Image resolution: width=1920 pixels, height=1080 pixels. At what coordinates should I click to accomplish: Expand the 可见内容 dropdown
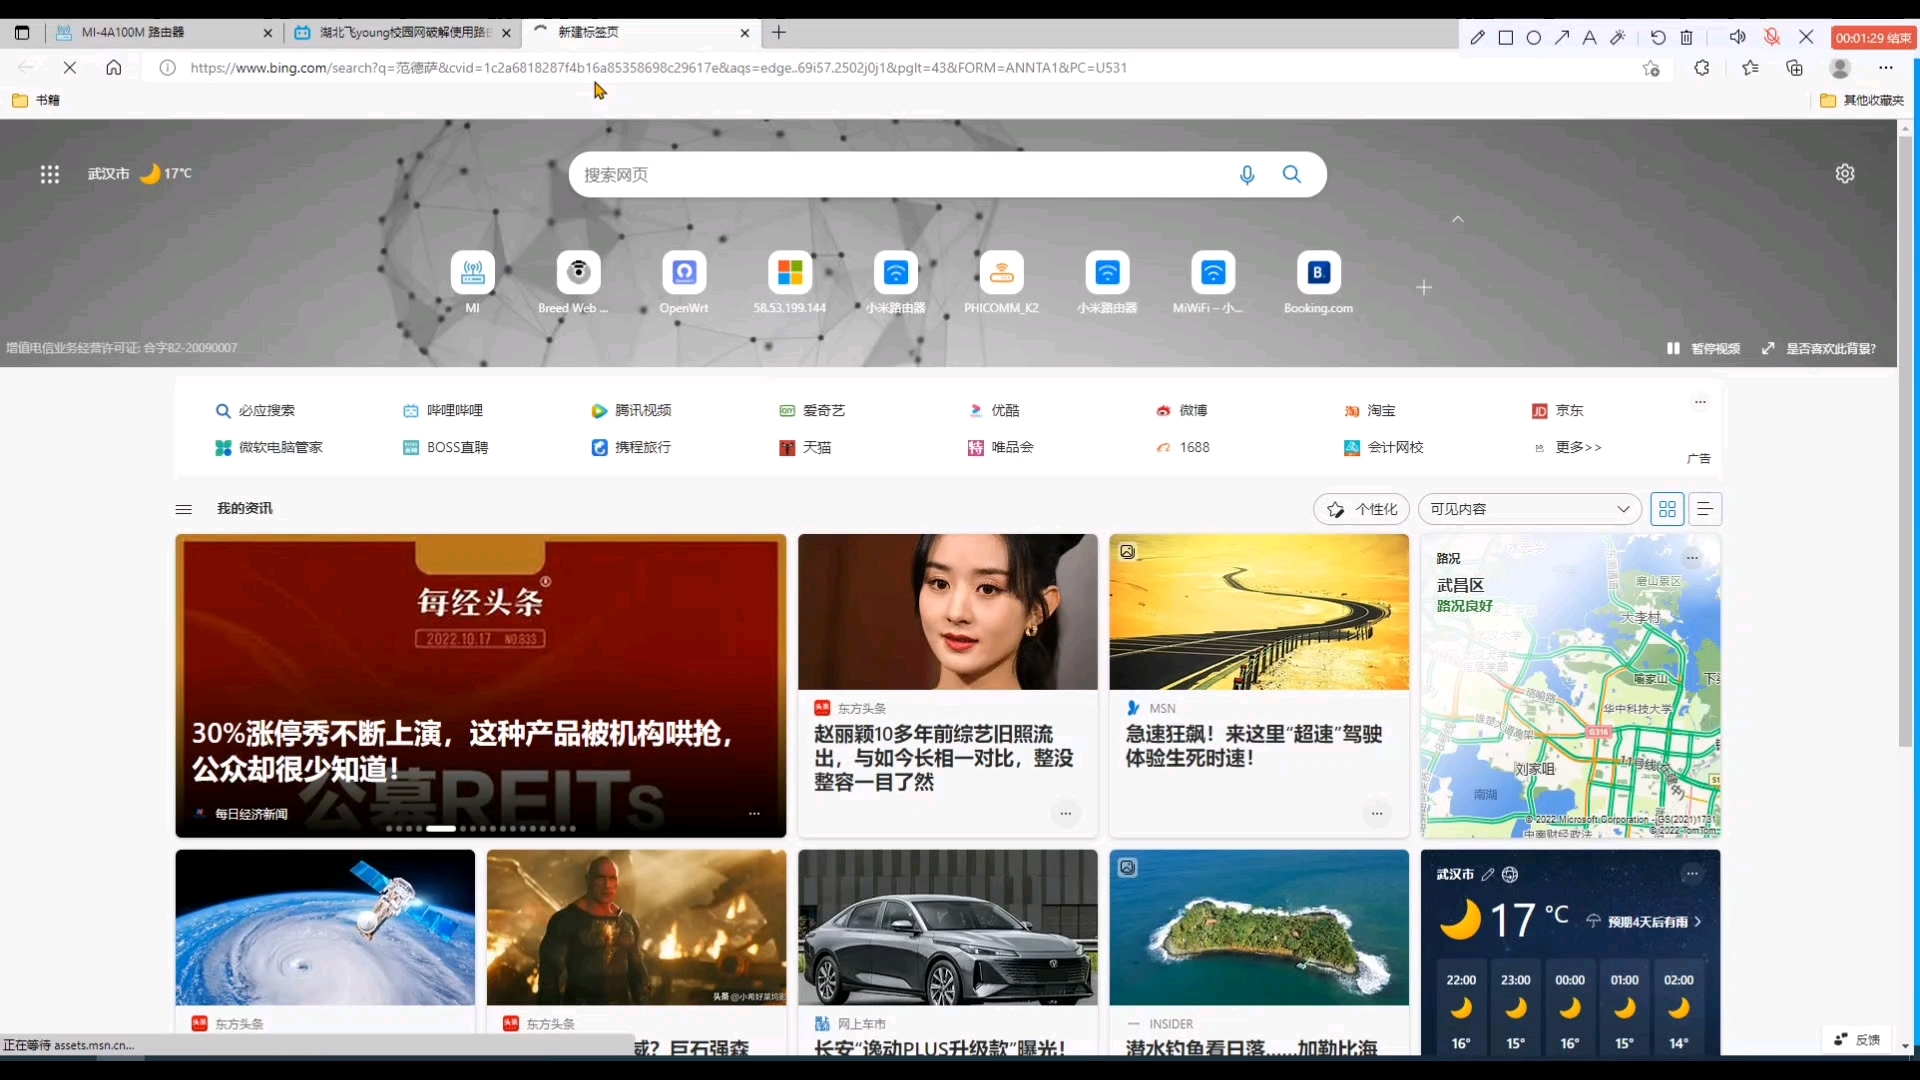click(x=1530, y=509)
